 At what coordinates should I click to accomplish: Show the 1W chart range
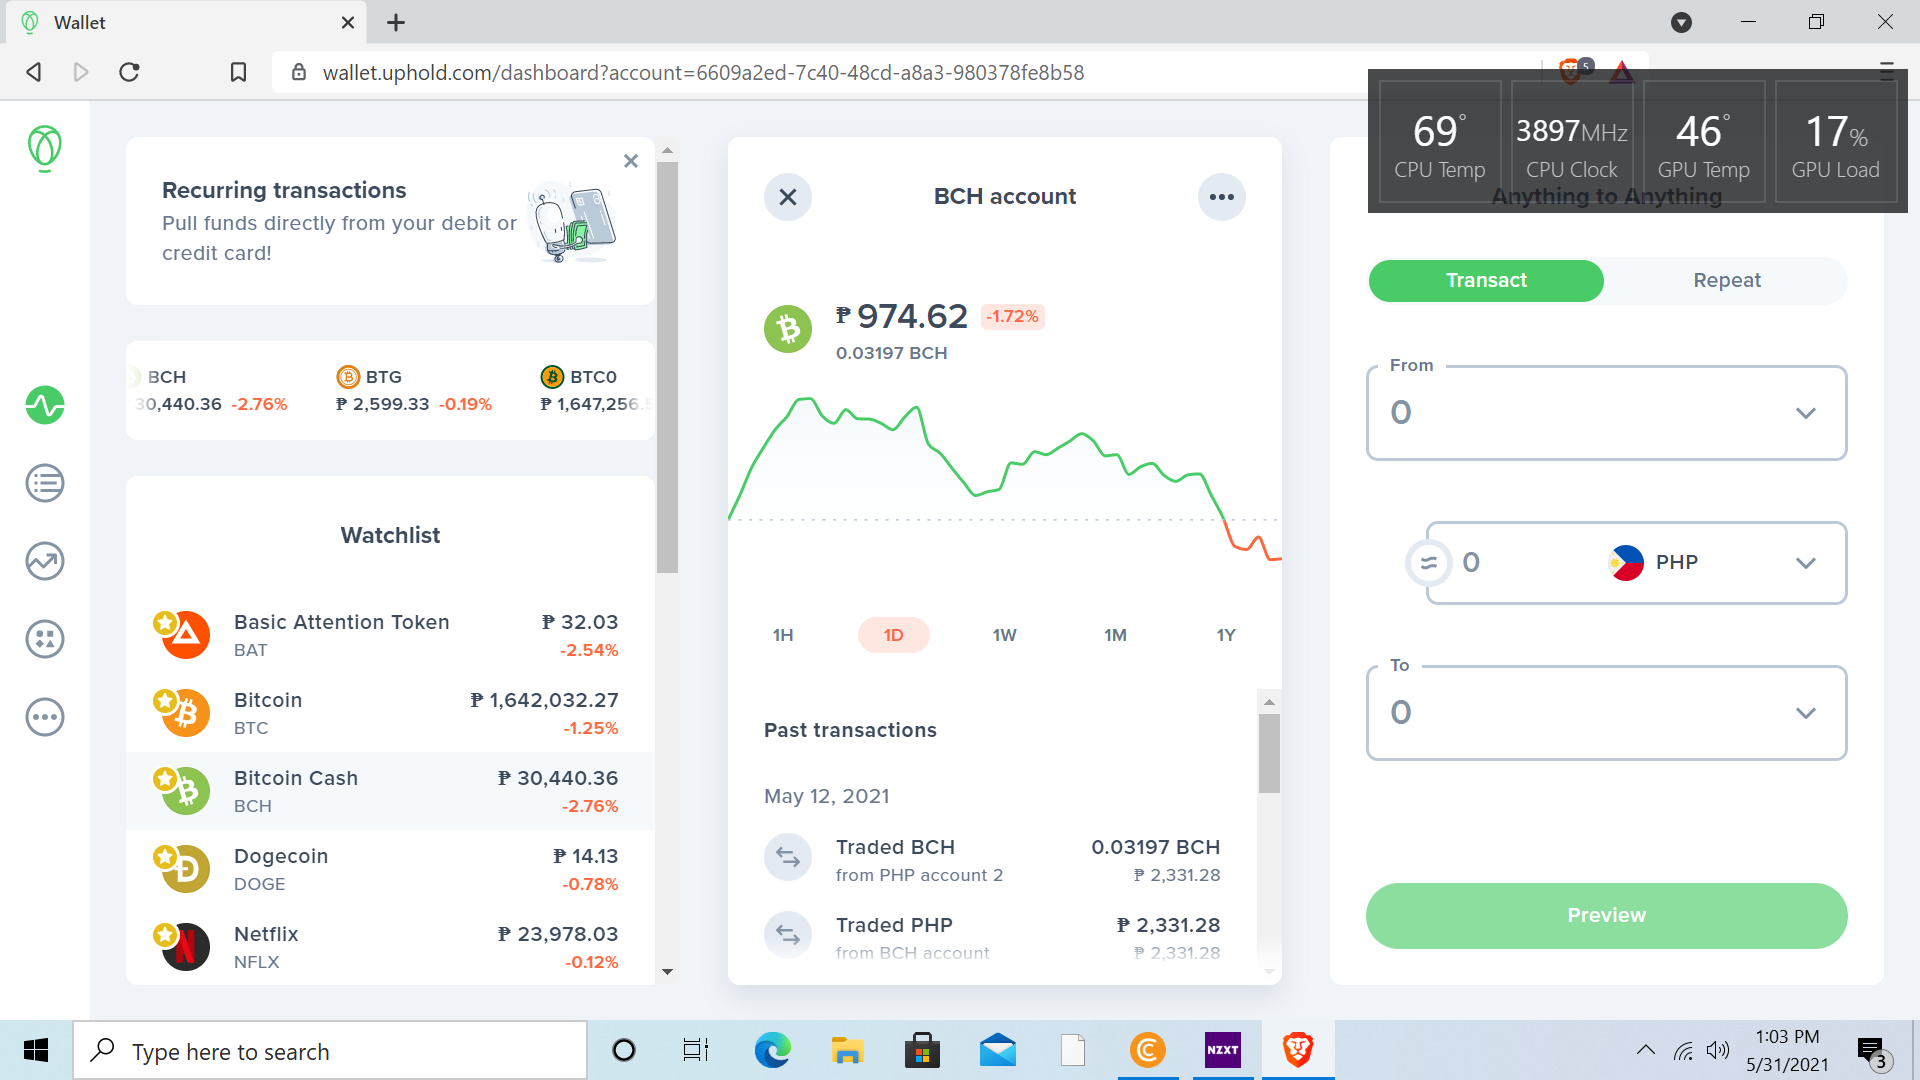1005,635
